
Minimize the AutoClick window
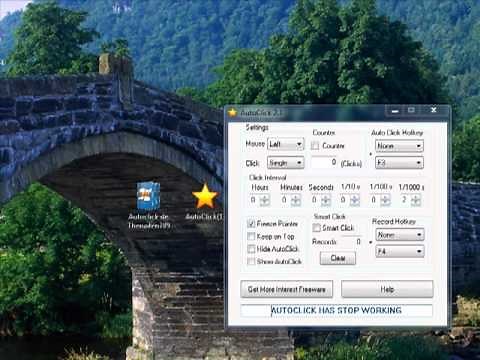click(395, 111)
